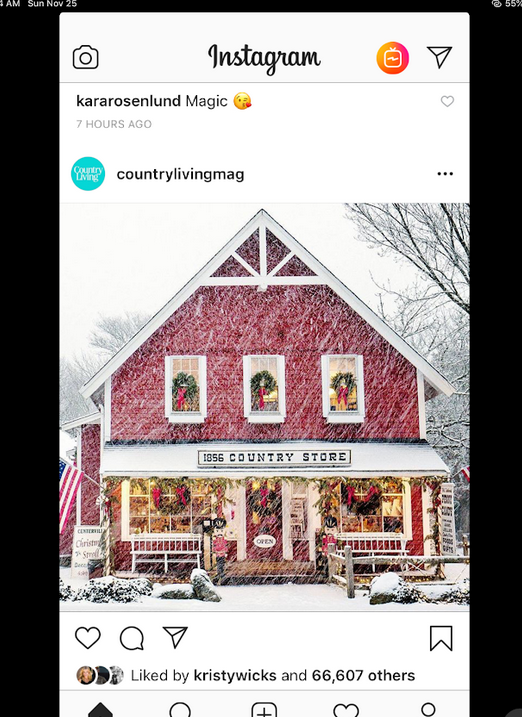Tap the liker avatars beside Liked by
The height and width of the screenshot is (717, 522).
100,675
